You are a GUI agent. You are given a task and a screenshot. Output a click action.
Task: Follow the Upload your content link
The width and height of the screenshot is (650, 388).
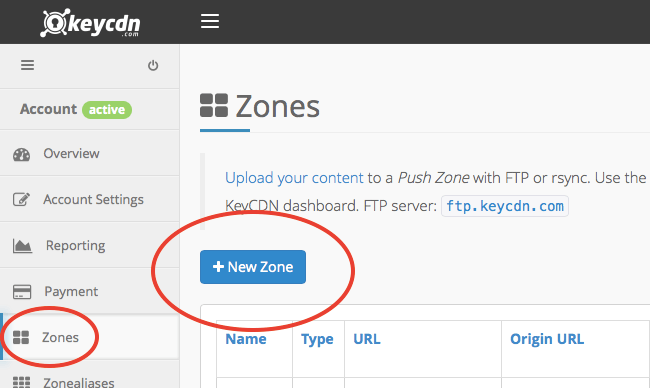coord(294,178)
